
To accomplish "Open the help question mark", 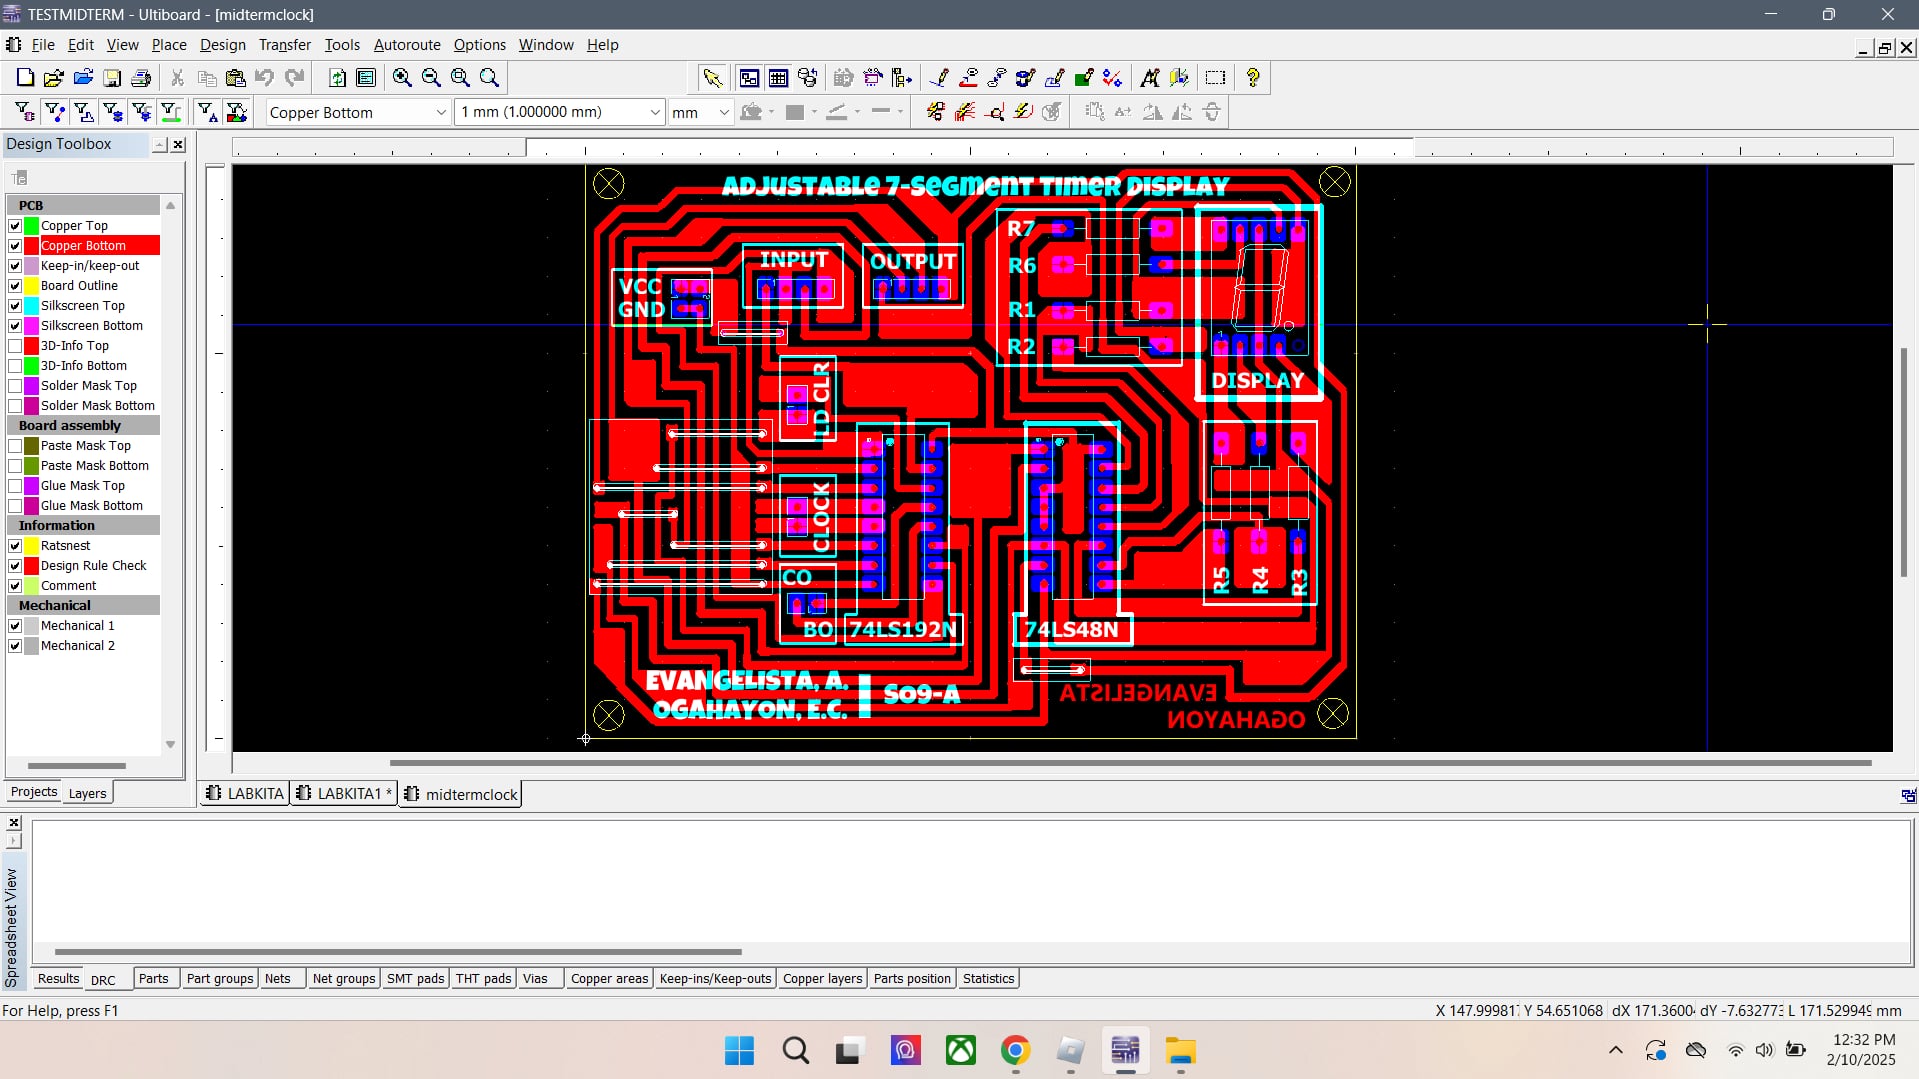I will [x=1252, y=78].
